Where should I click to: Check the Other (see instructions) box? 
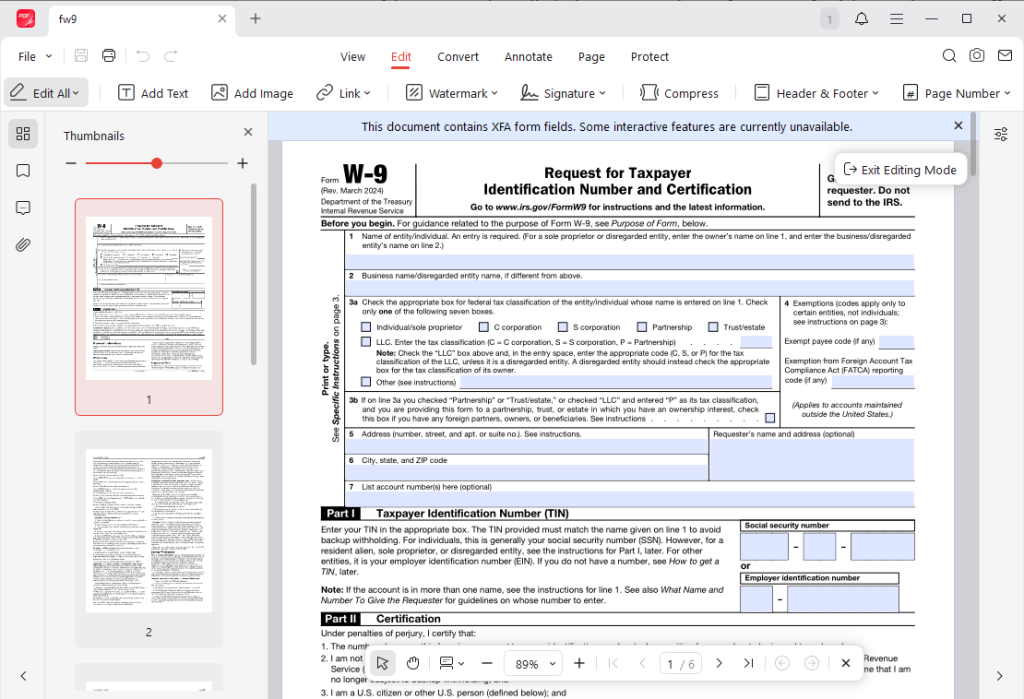(x=366, y=382)
